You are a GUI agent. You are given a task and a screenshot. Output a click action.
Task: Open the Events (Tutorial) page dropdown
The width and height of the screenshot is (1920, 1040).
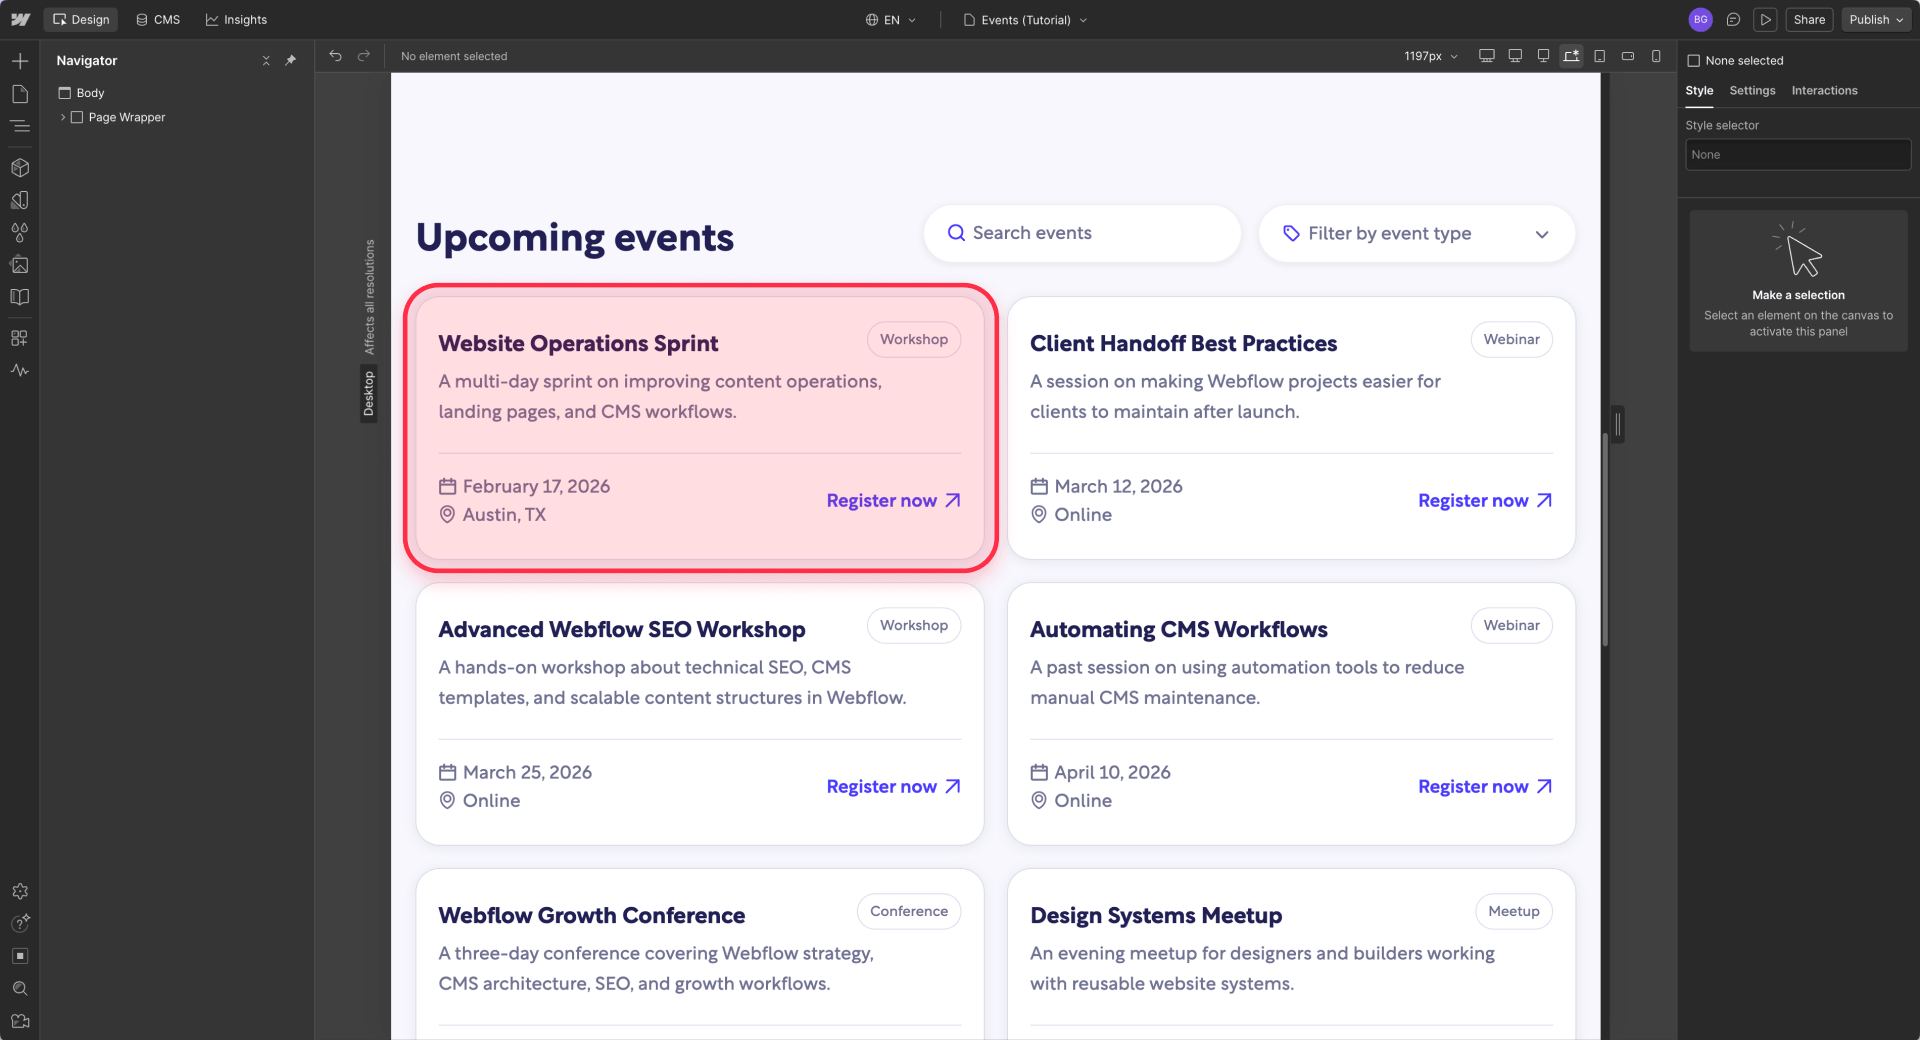[x=1026, y=20]
